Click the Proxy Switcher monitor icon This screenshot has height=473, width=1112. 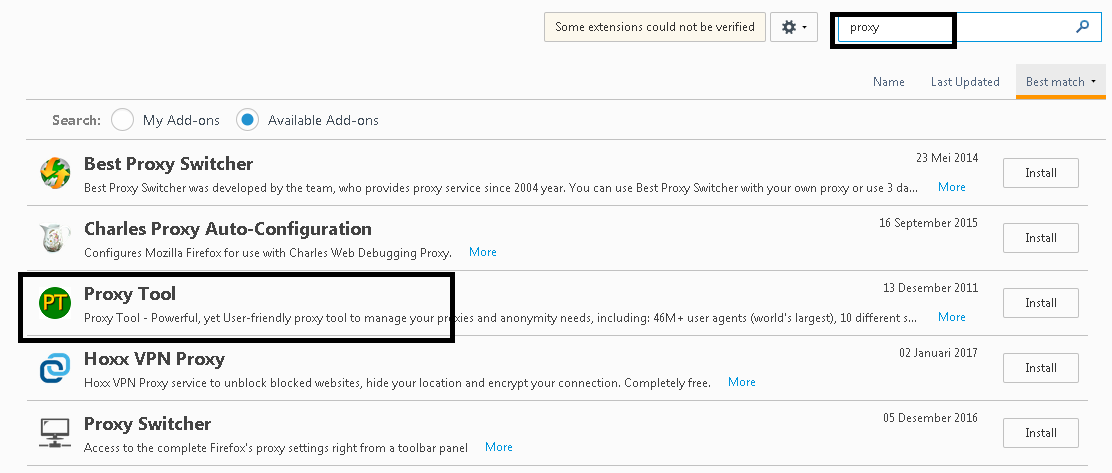coord(55,433)
